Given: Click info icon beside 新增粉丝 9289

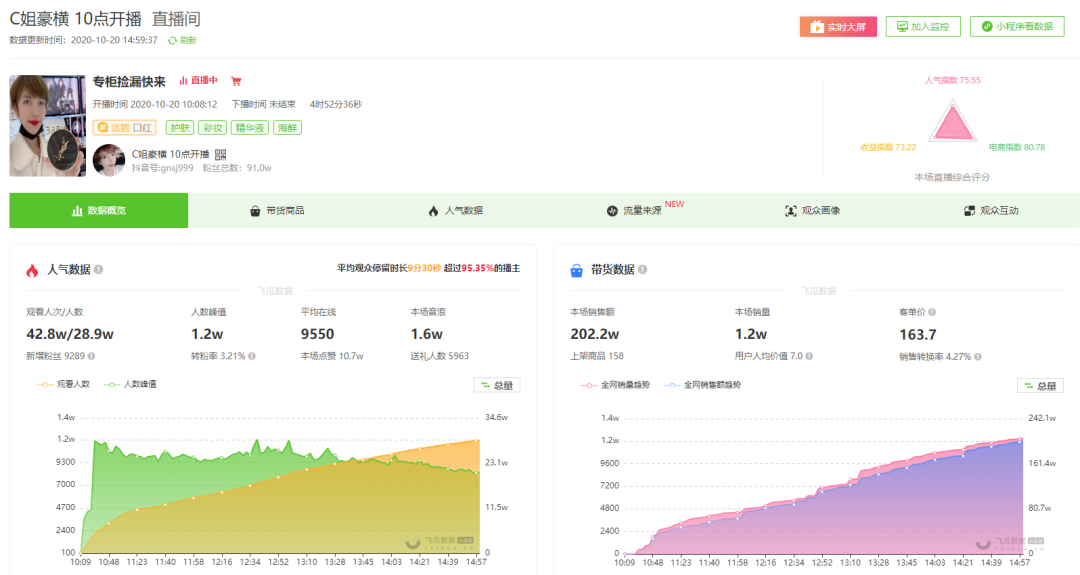Looking at the screenshot, I should [92, 356].
